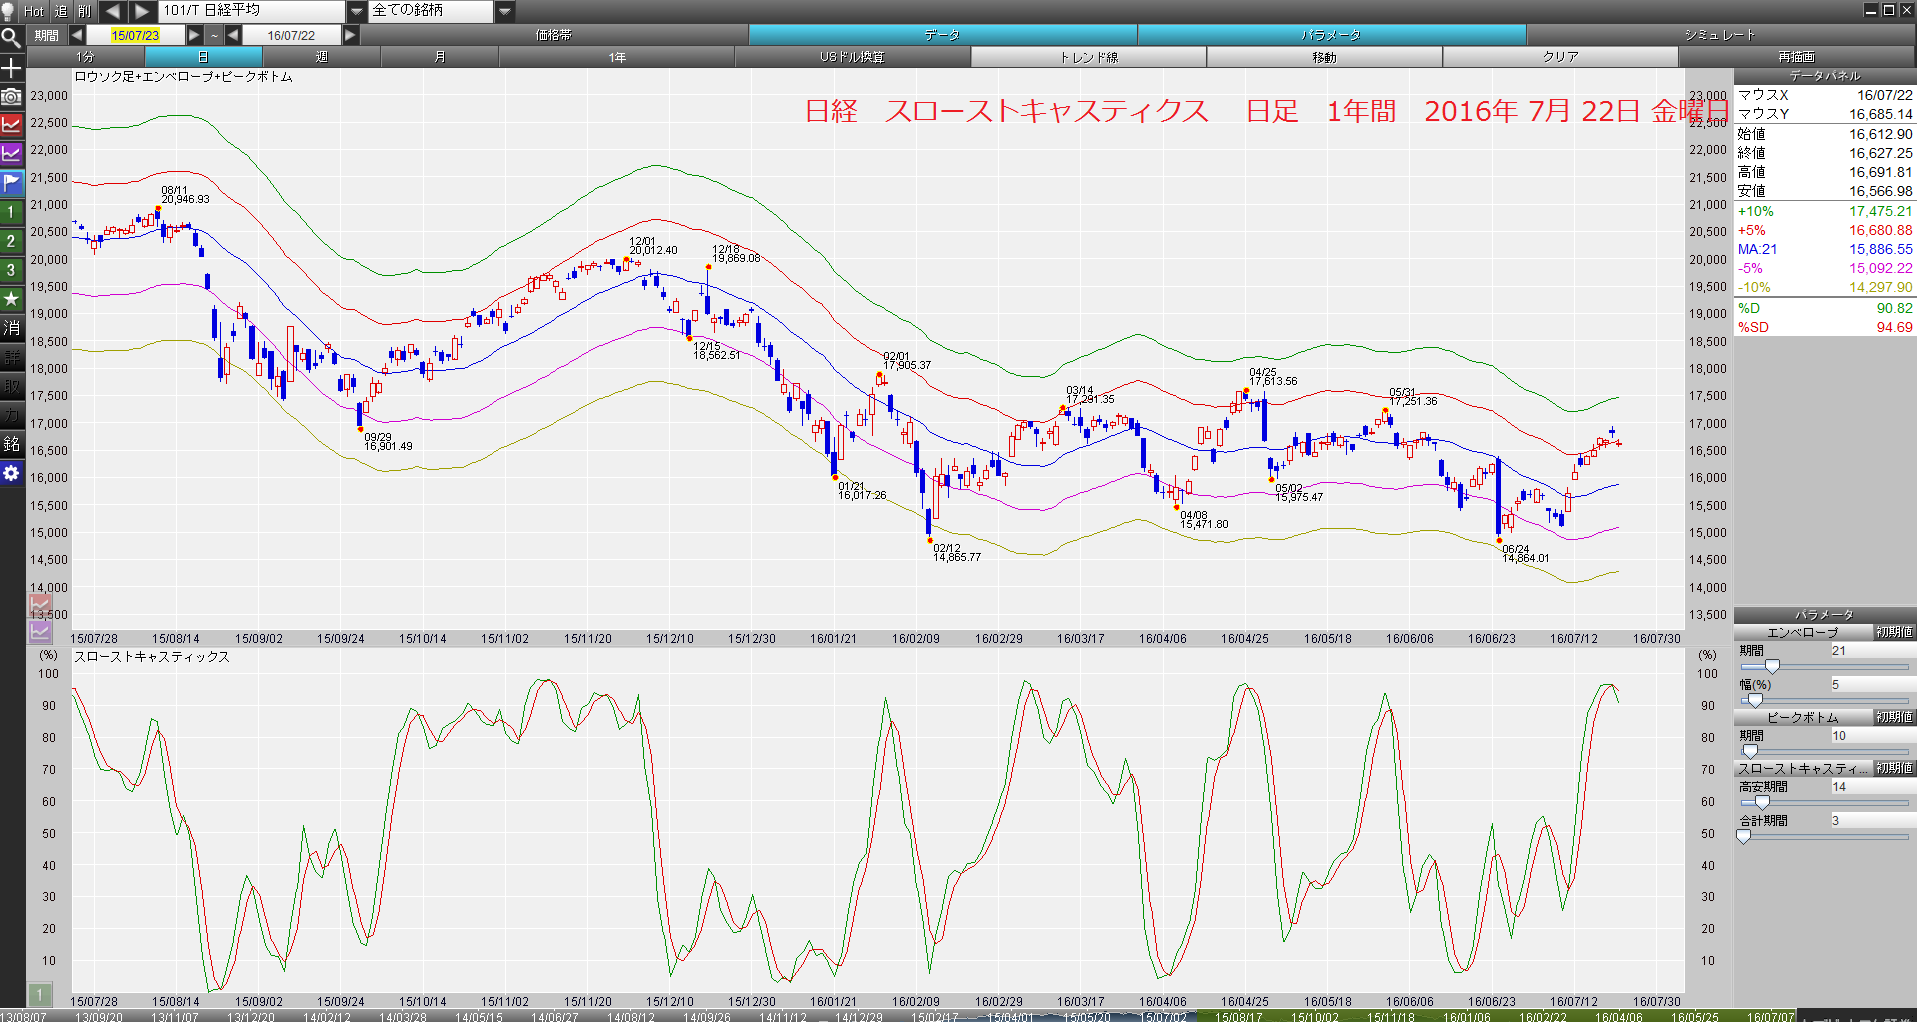Step start date 15/07/23 backward
The image size is (1917, 1022).
click(77, 35)
